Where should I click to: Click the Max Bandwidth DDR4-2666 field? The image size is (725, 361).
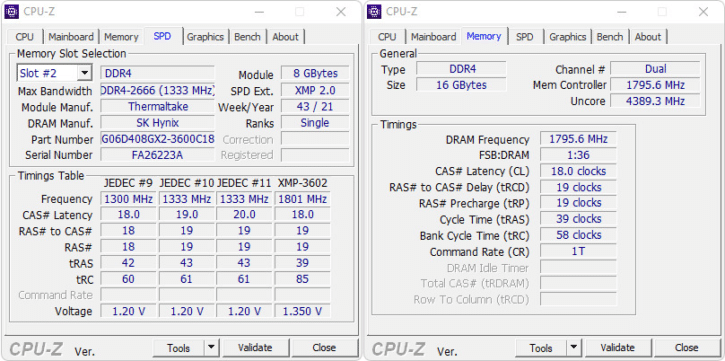(158, 90)
